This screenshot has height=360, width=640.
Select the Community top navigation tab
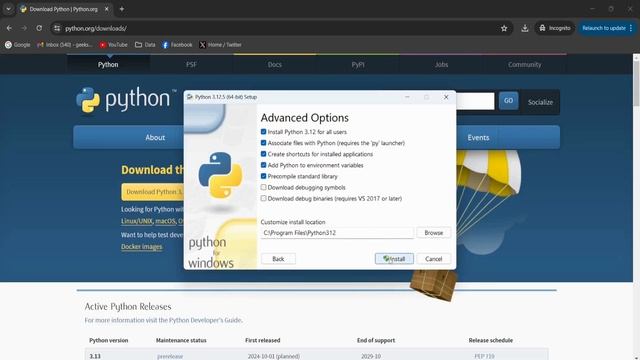(x=524, y=64)
